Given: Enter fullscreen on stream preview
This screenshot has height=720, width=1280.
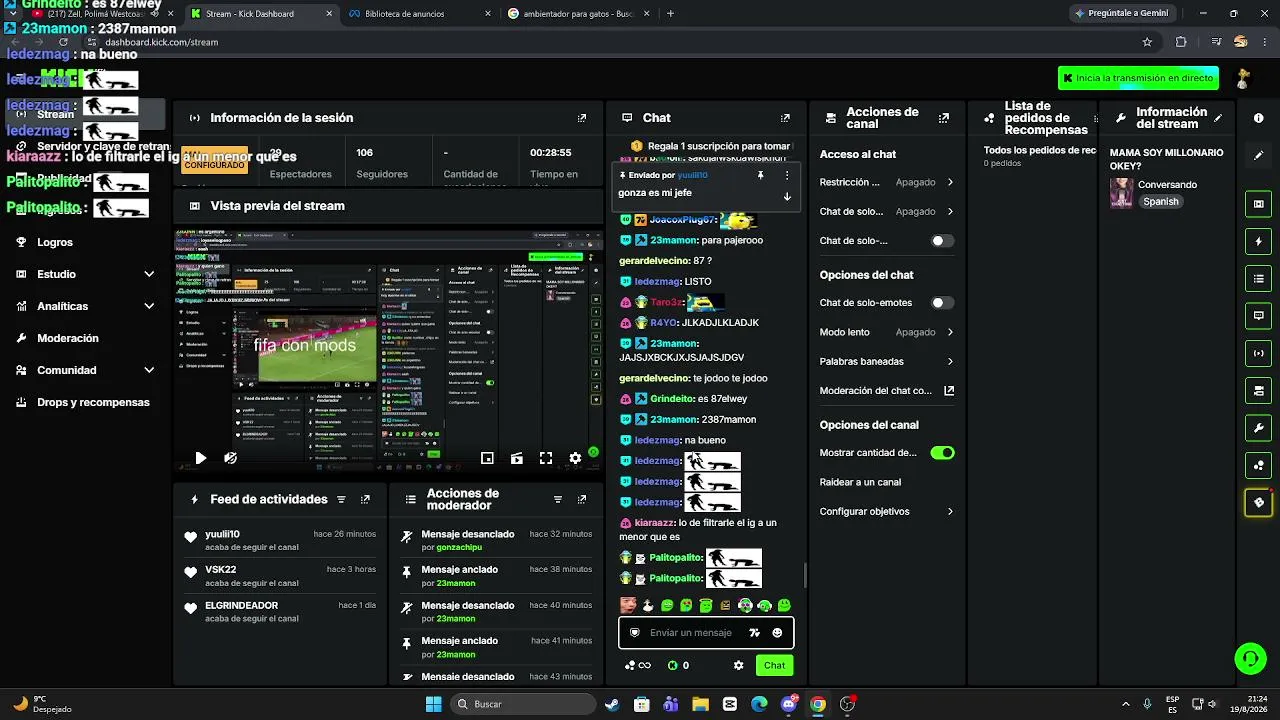Looking at the screenshot, I should (546, 458).
